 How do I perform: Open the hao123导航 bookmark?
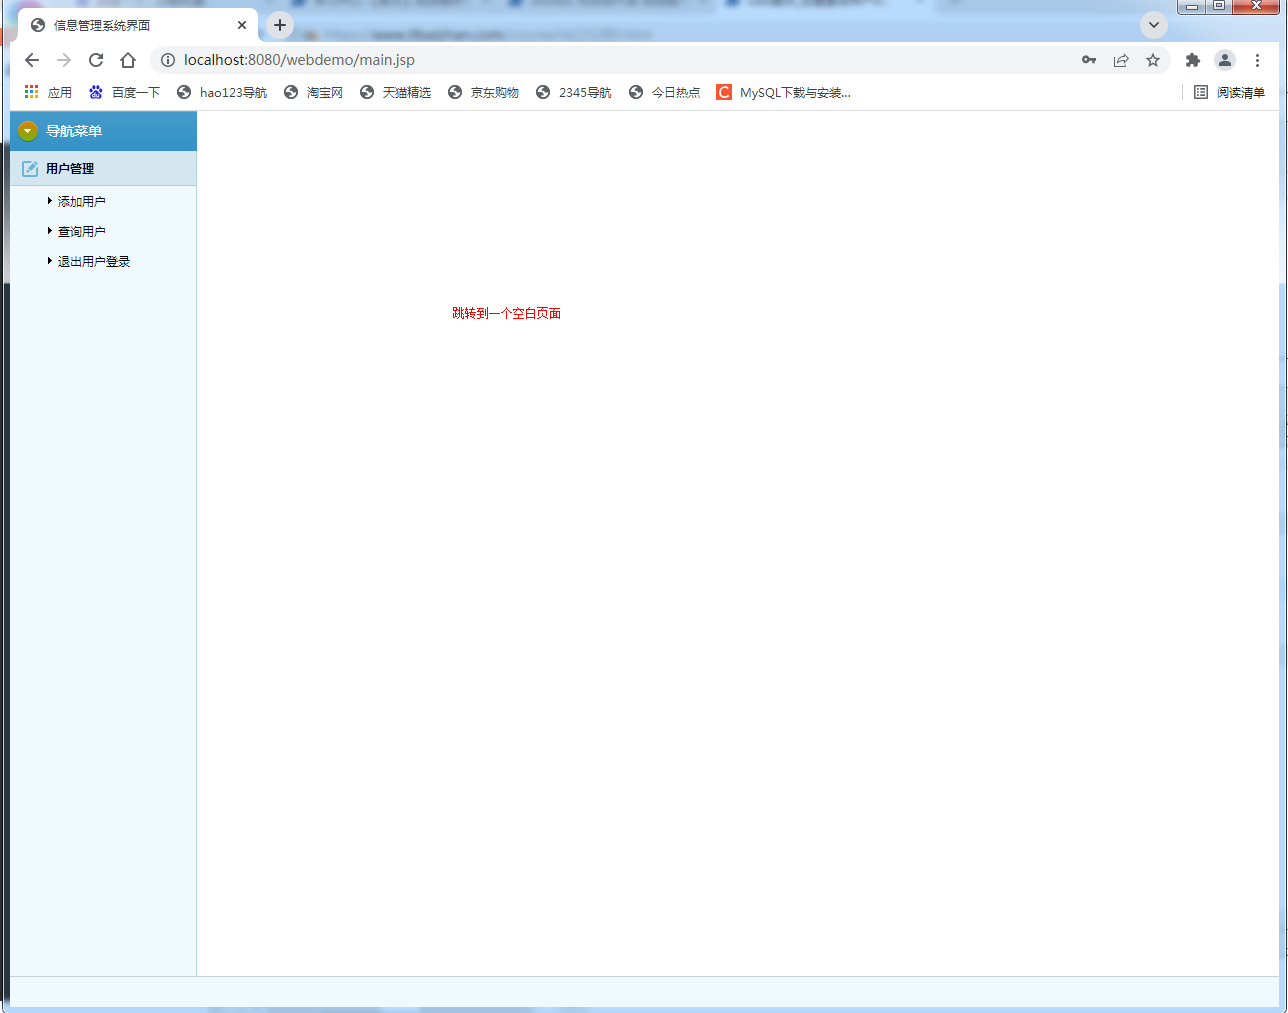point(222,92)
